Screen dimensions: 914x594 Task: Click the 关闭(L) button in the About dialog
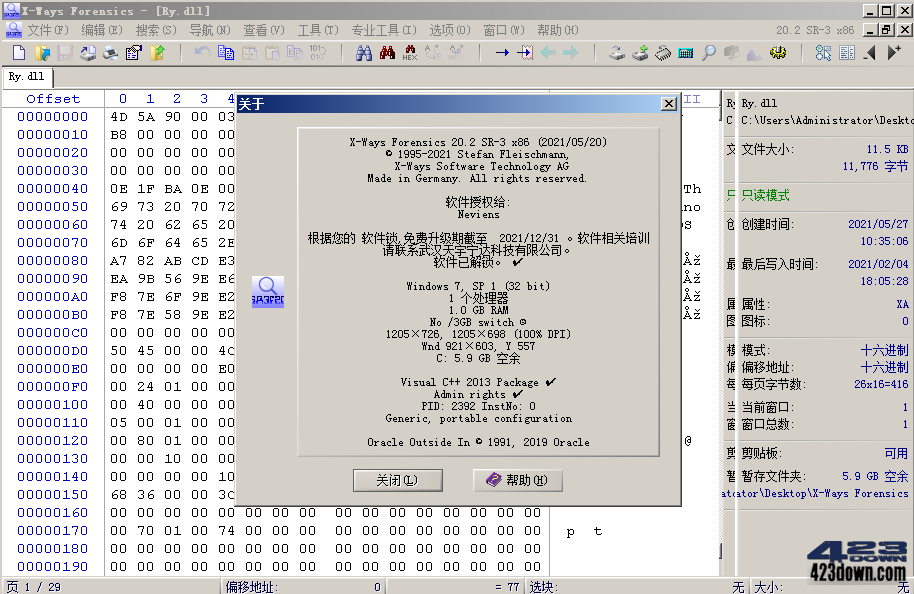tap(397, 480)
